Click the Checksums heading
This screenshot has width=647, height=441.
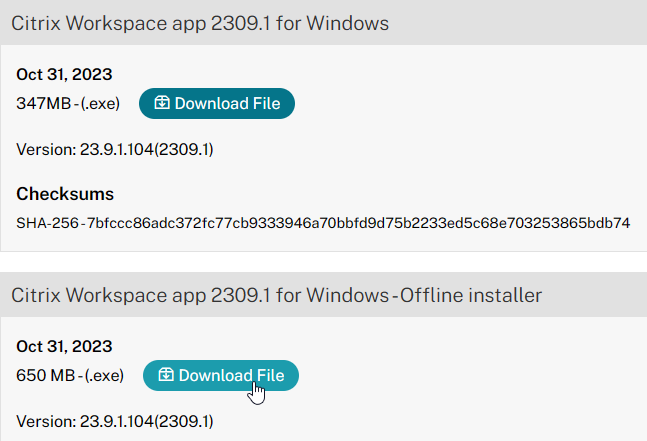point(65,194)
